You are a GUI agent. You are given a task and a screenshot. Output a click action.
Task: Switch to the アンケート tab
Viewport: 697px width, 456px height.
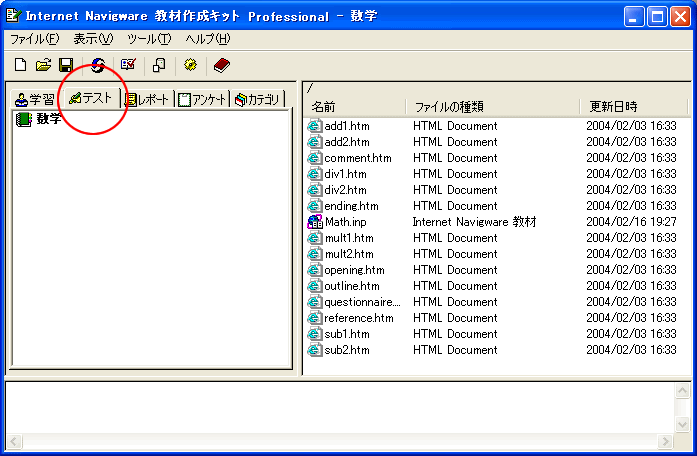tap(202, 100)
